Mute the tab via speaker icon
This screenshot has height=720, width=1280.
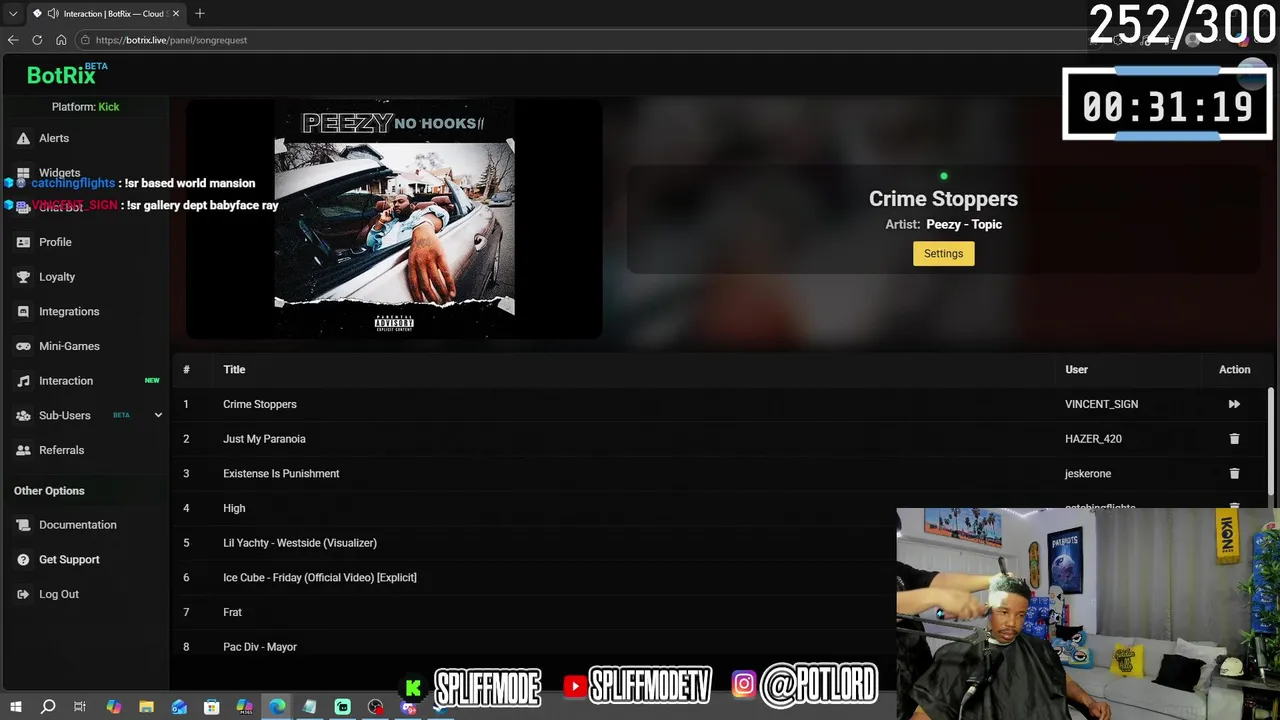[52, 14]
